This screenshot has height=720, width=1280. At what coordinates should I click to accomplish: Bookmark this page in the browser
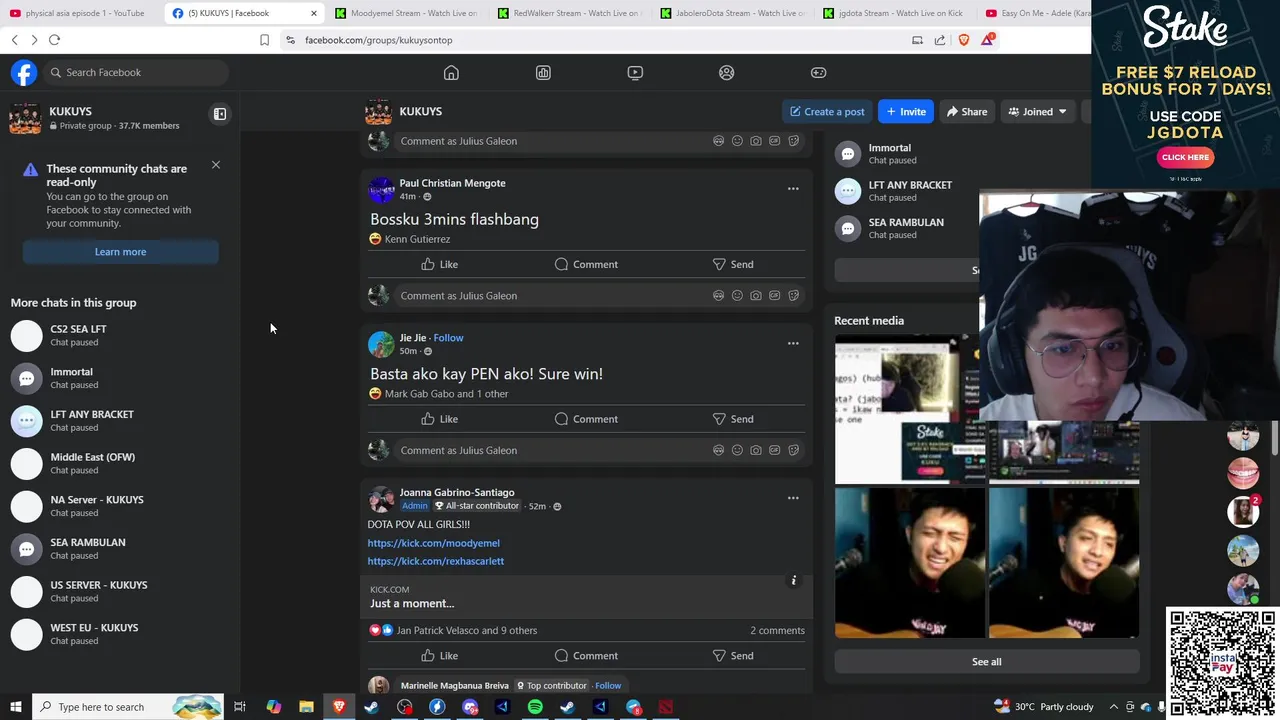pyautogui.click(x=264, y=40)
